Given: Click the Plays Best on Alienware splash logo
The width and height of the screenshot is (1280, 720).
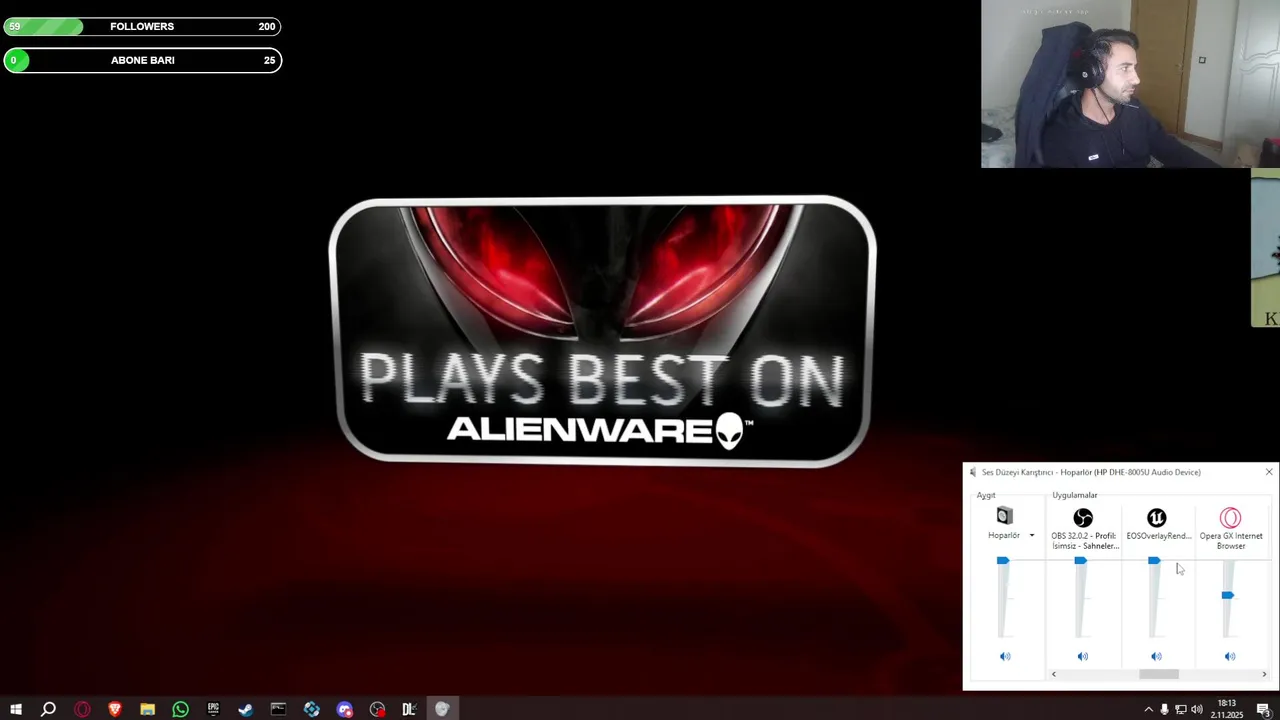Looking at the screenshot, I should [602, 331].
